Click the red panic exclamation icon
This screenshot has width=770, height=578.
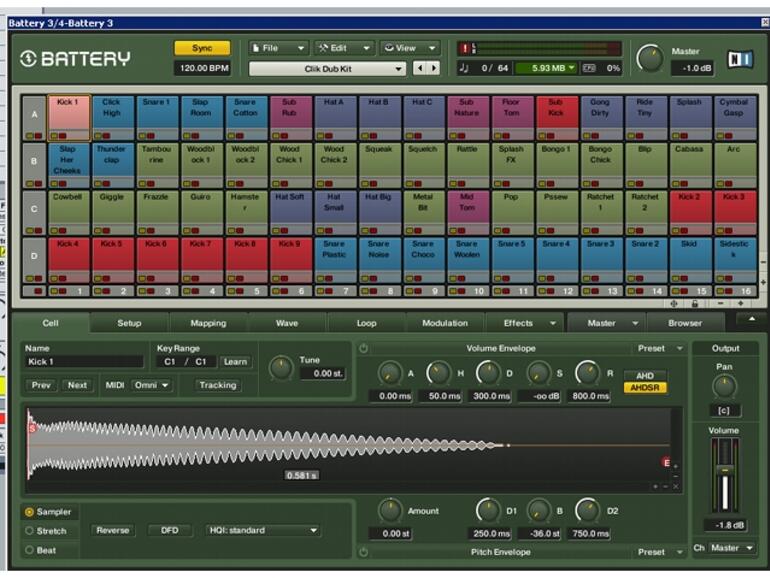(464, 48)
